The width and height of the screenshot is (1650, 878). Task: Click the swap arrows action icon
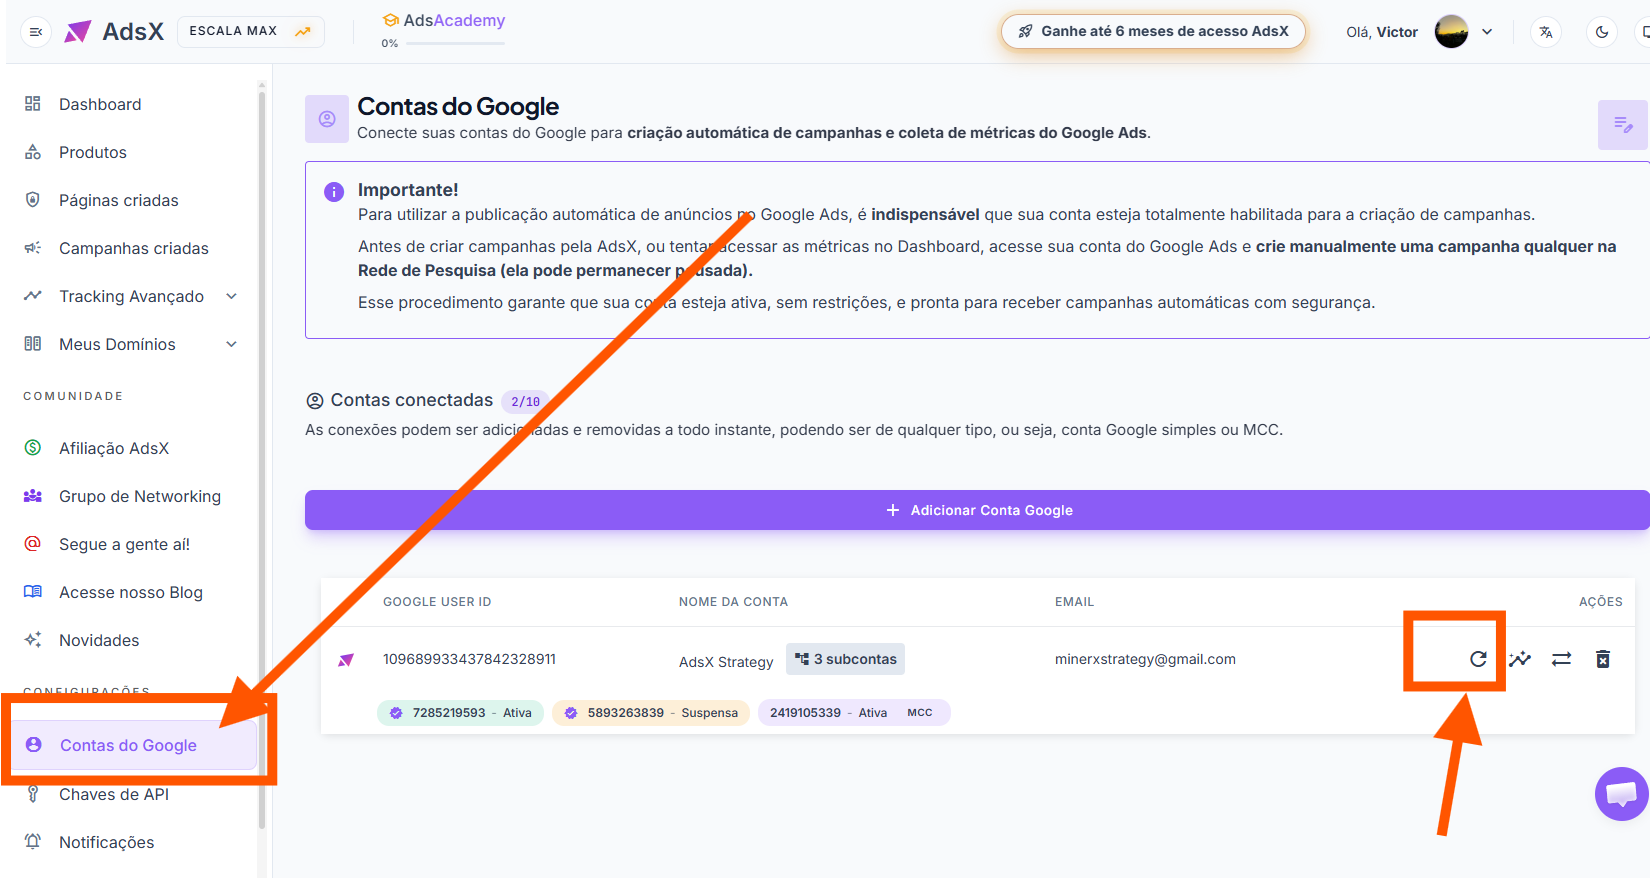point(1561,659)
